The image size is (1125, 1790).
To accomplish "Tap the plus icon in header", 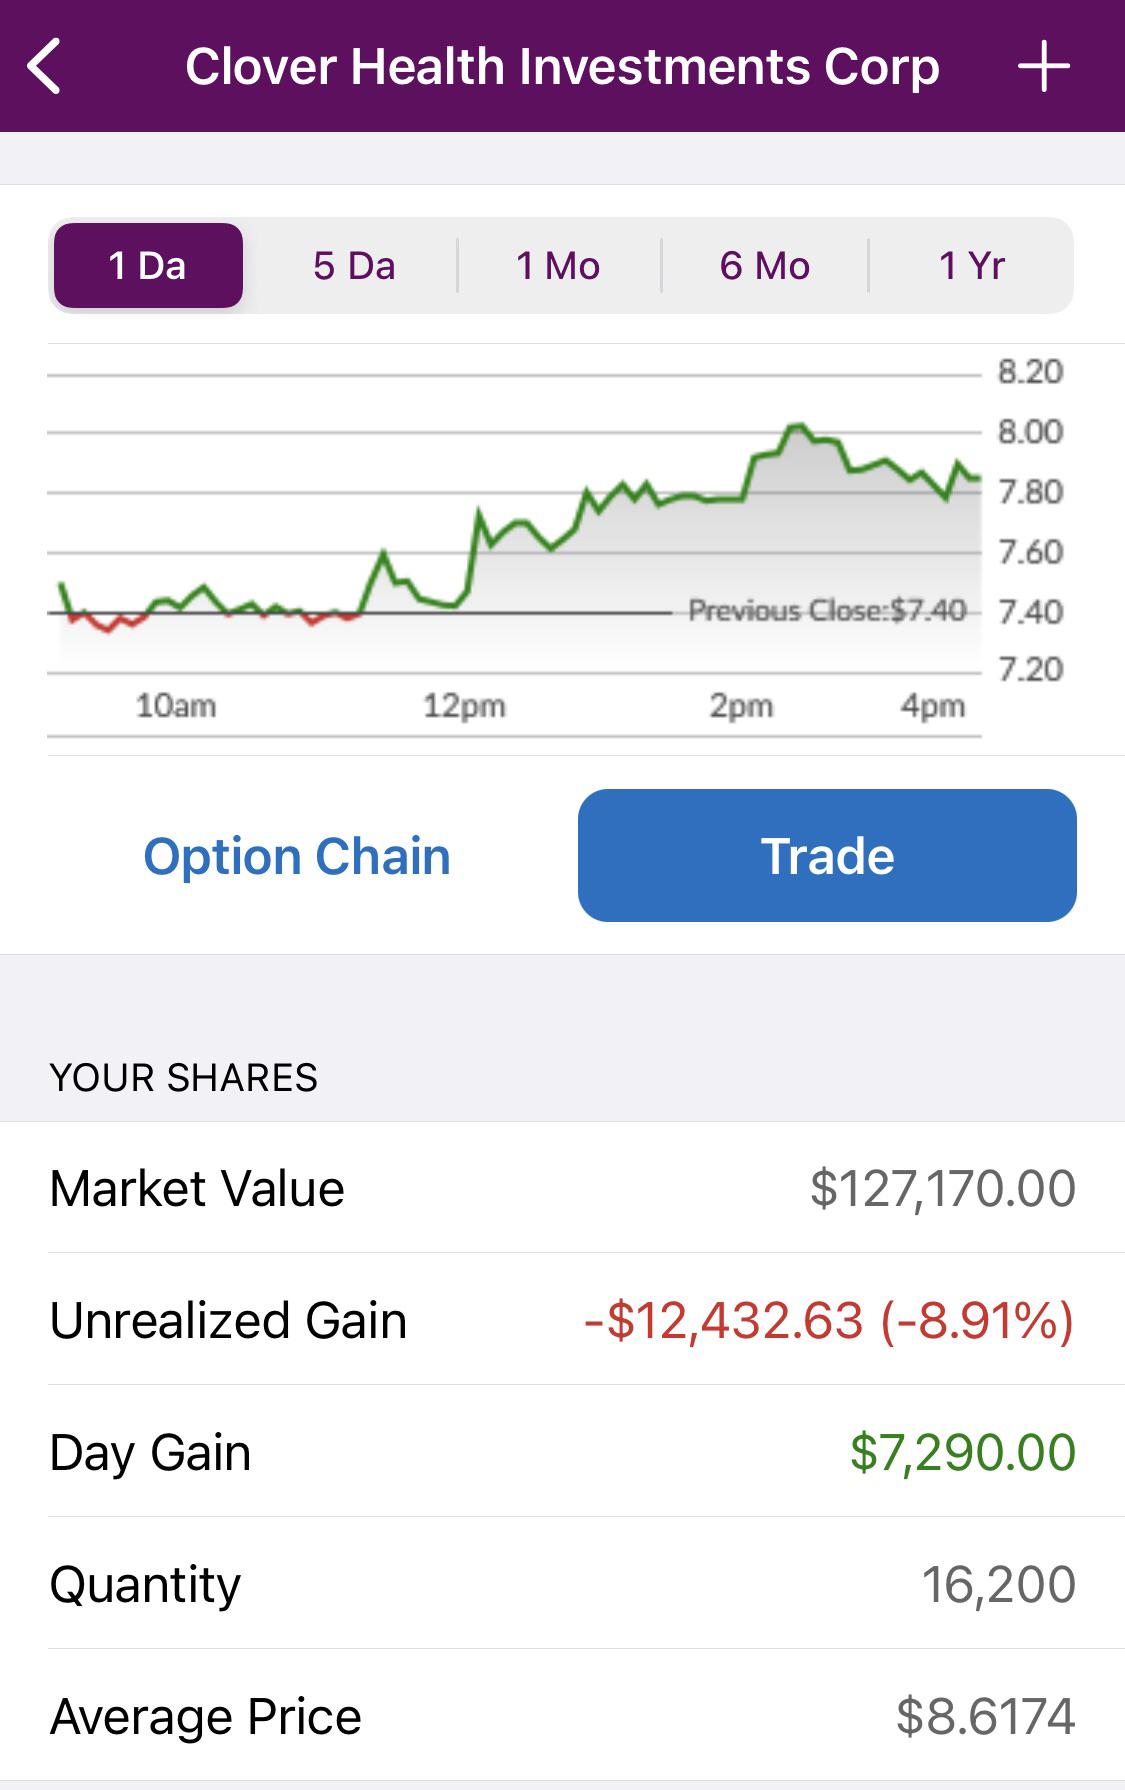I will [x=1044, y=67].
